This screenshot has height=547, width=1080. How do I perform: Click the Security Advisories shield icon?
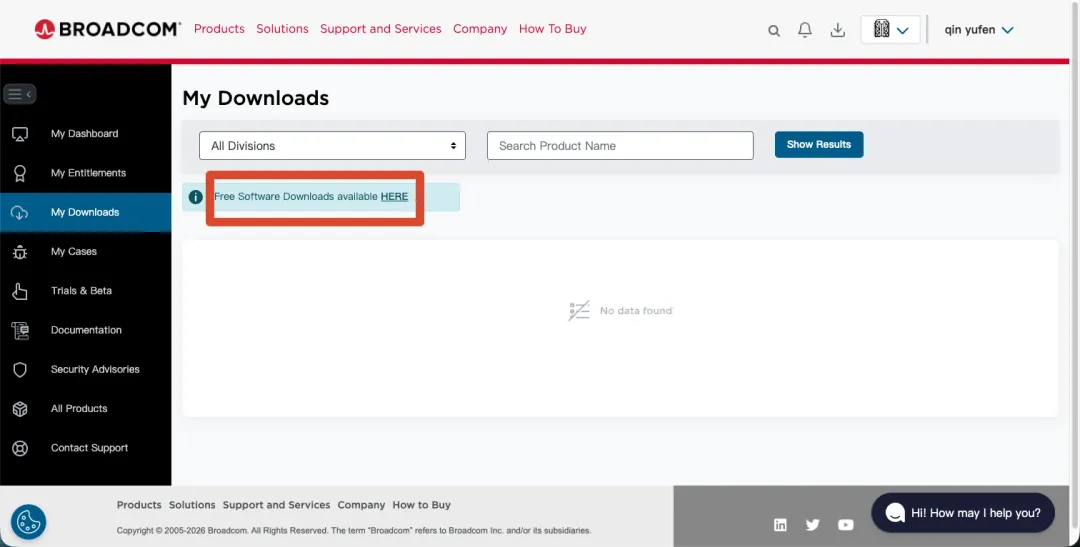(20, 369)
